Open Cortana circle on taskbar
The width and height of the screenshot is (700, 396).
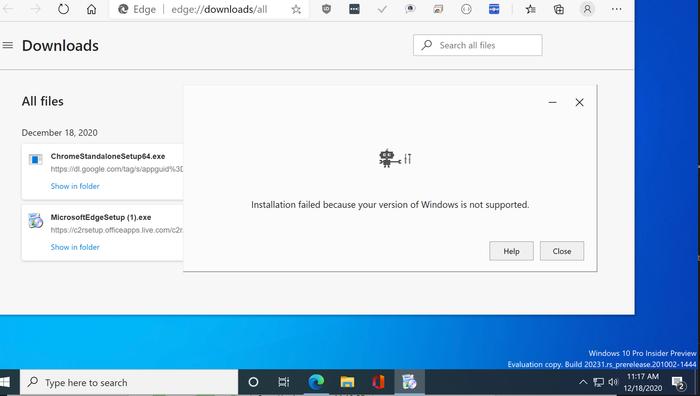point(253,382)
